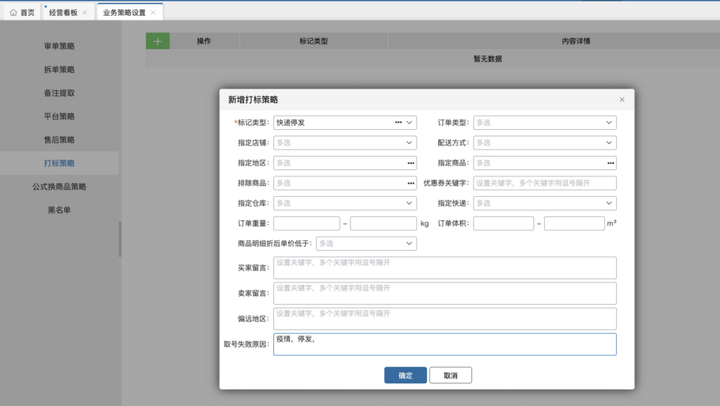Select 审单策略 in the sidebar
Image resolution: width=720 pixels, height=406 pixels.
pyautogui.click(x=59, y=46)
